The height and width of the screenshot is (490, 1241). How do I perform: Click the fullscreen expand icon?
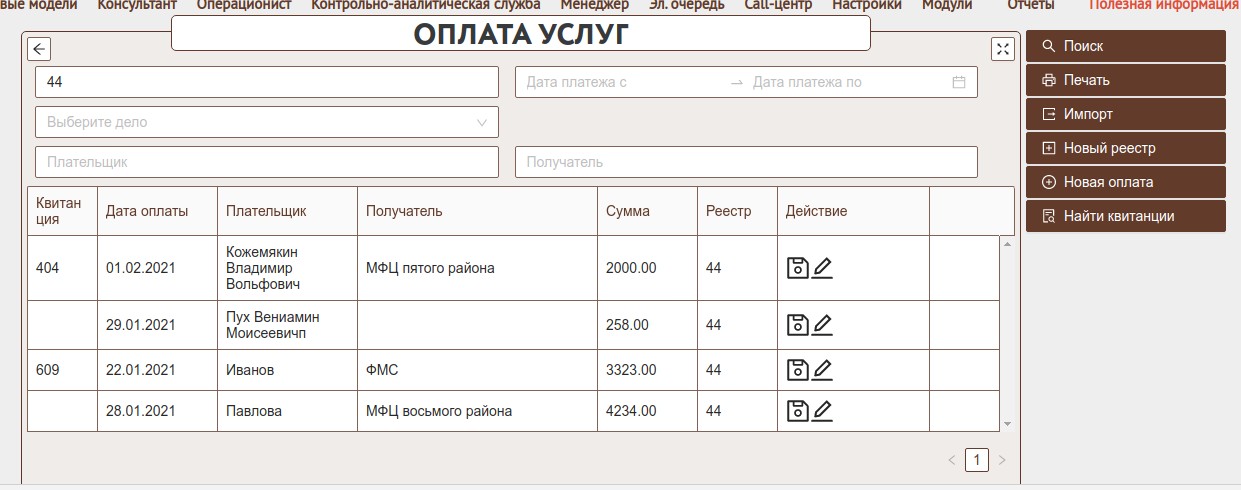tap(1003, 49)
